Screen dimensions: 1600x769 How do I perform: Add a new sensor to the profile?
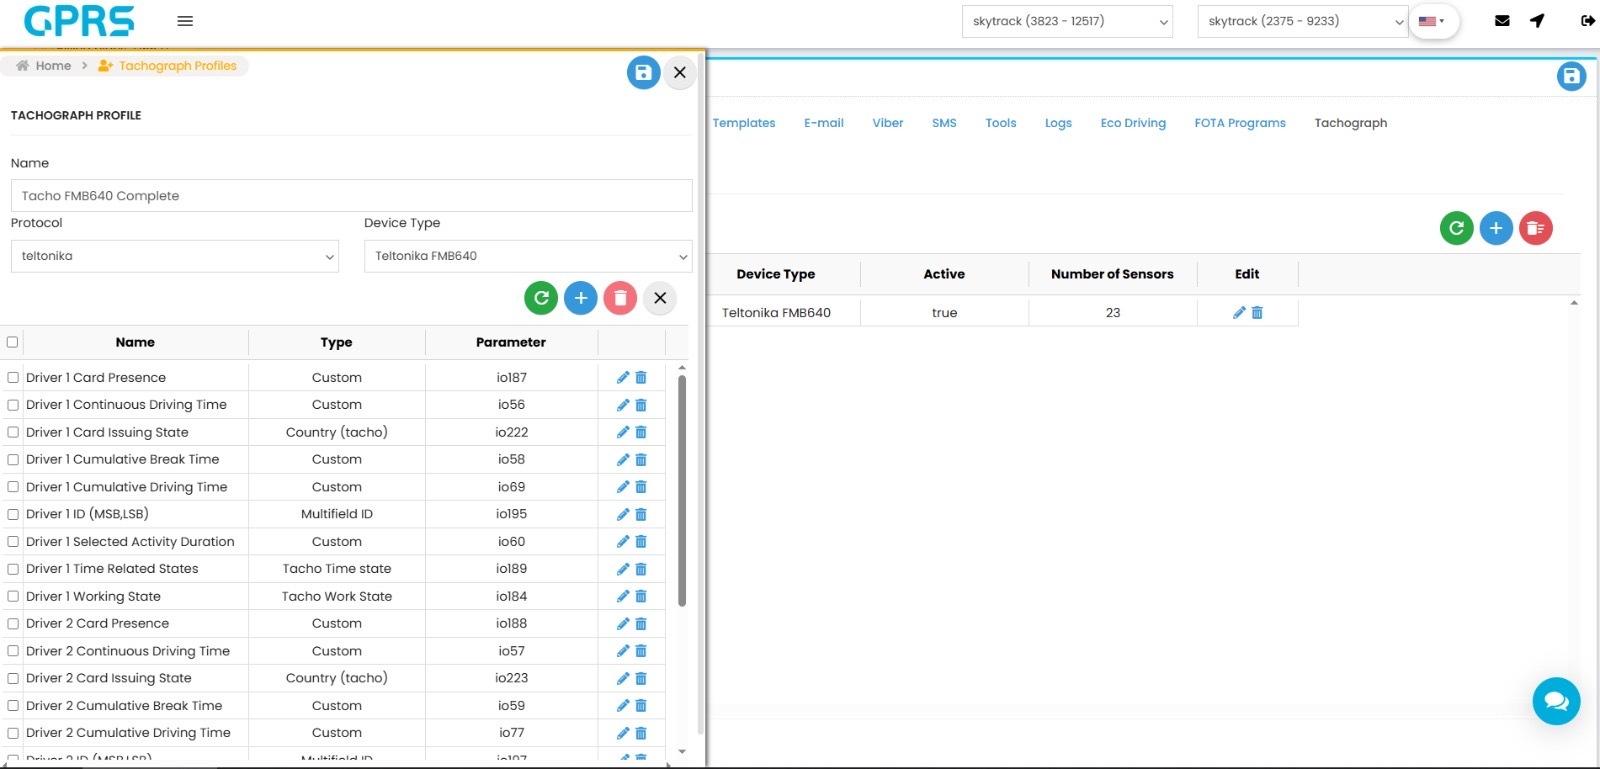(581, 298)
